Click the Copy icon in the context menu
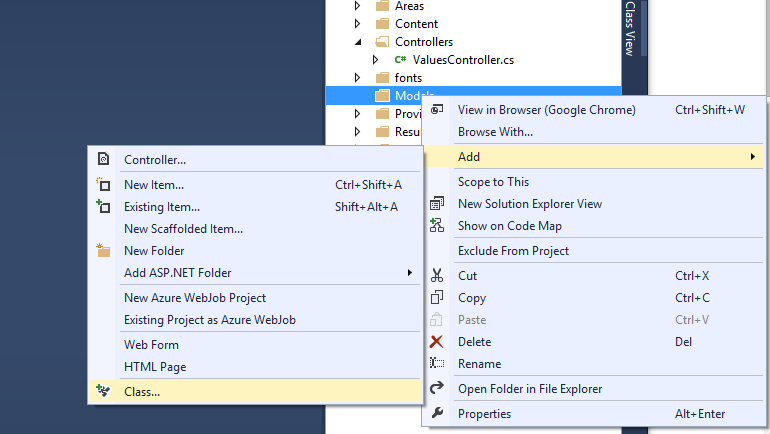 pos(437,298)
